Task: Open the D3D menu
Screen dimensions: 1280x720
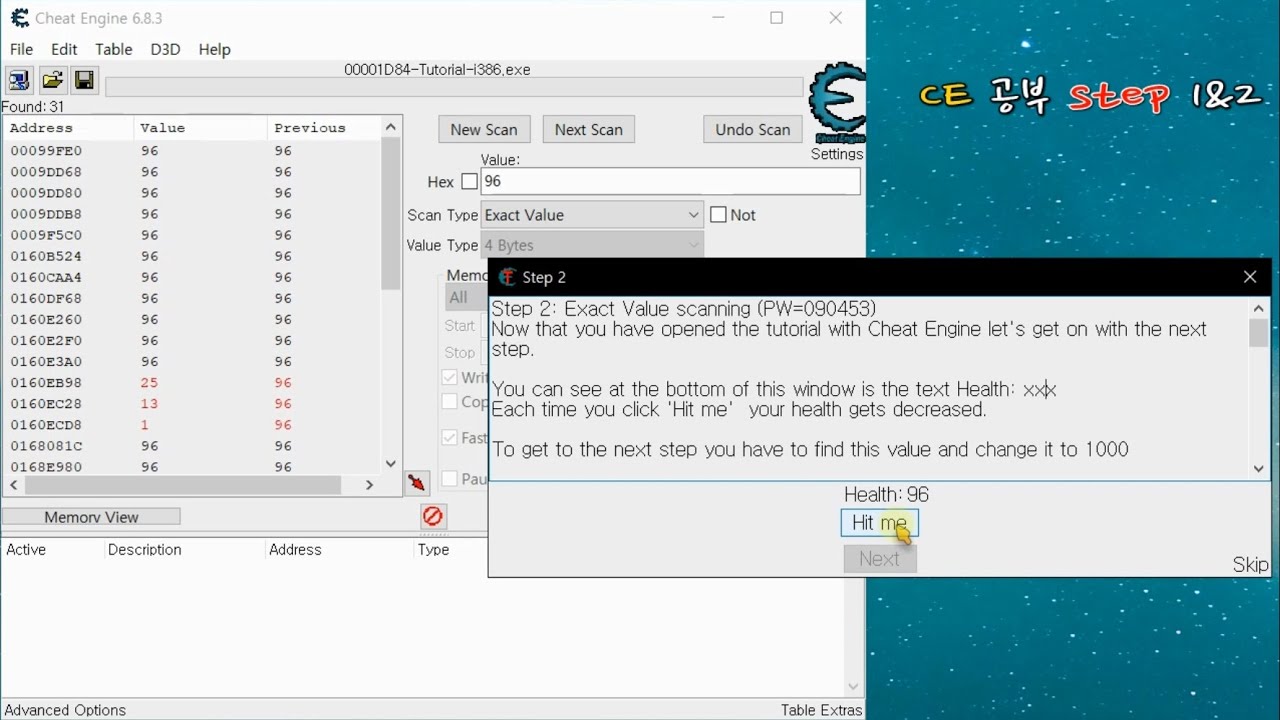Action: tap(165, 49)
